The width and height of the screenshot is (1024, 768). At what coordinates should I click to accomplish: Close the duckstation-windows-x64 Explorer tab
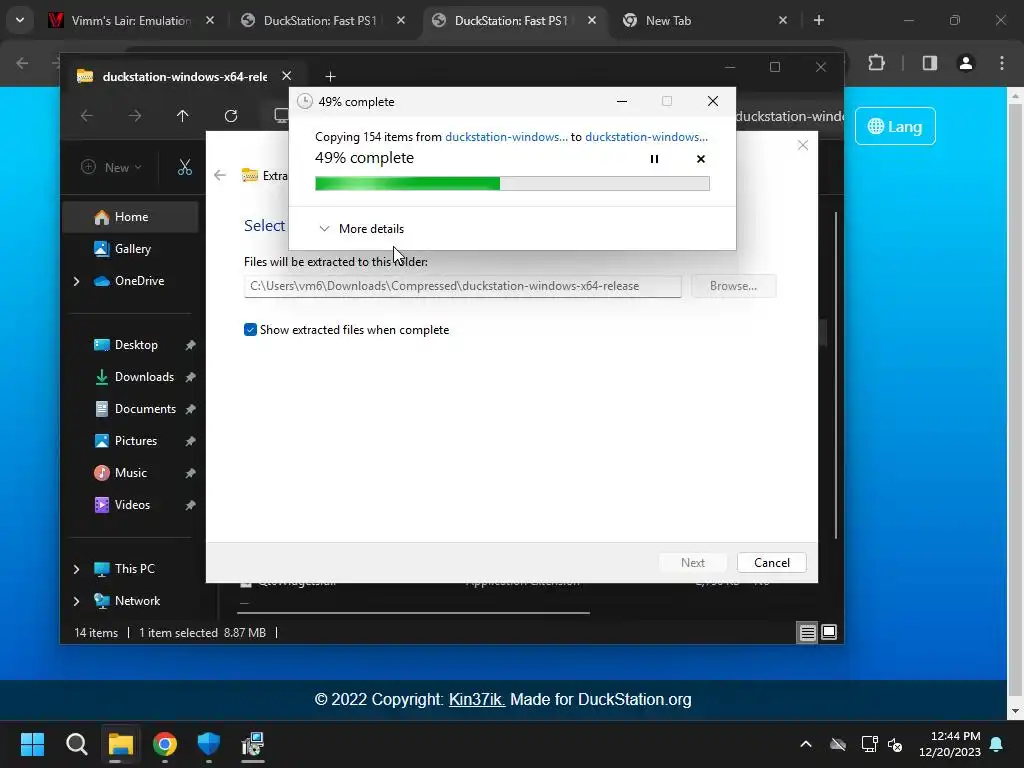tap(286, 76)
